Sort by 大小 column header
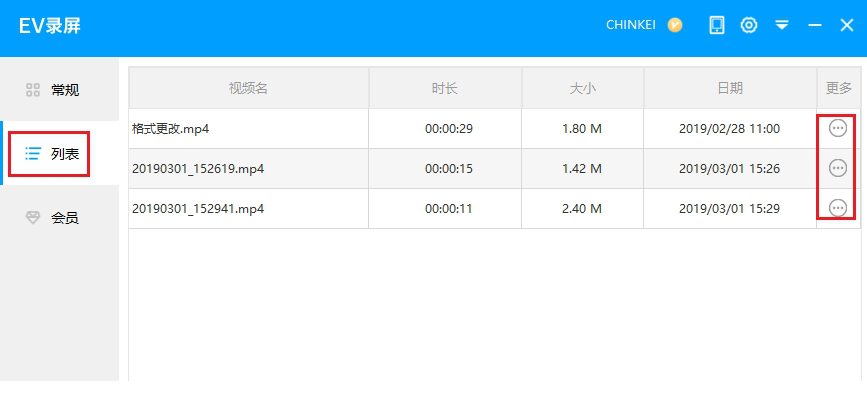This screenshot has height=396, width=867. (583, 88)
